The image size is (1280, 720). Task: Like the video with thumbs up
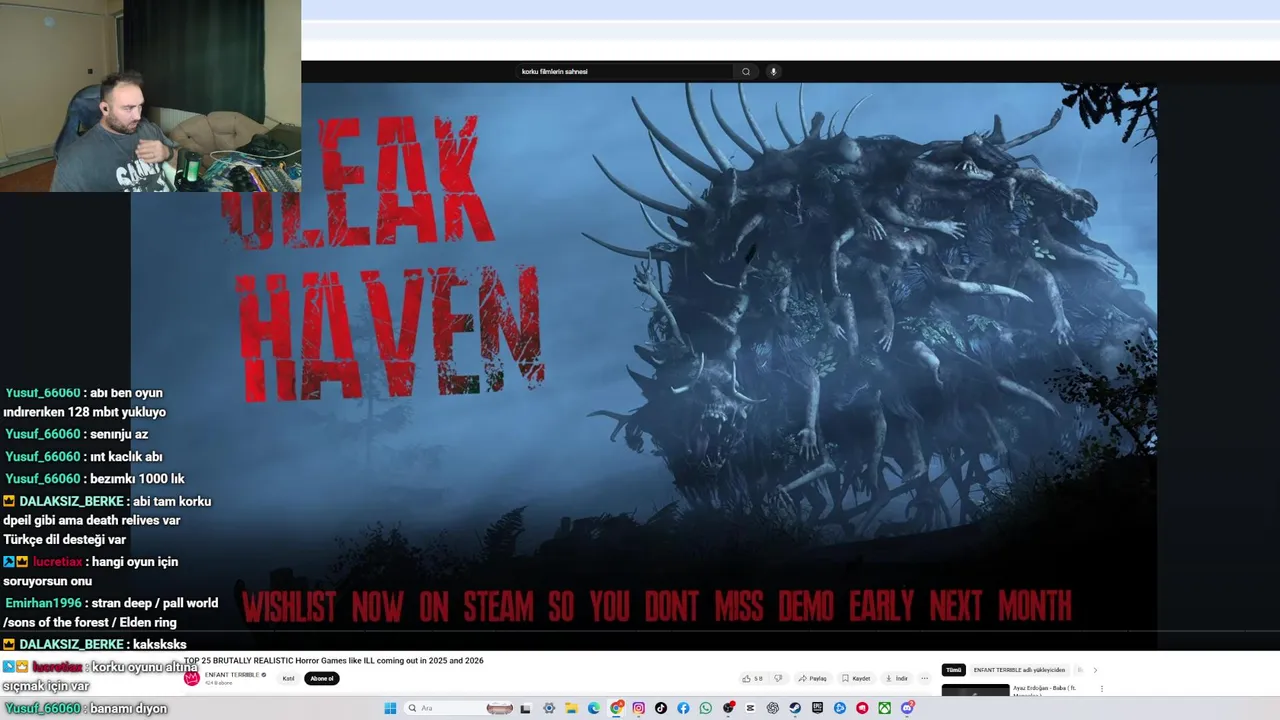[752, 678]
